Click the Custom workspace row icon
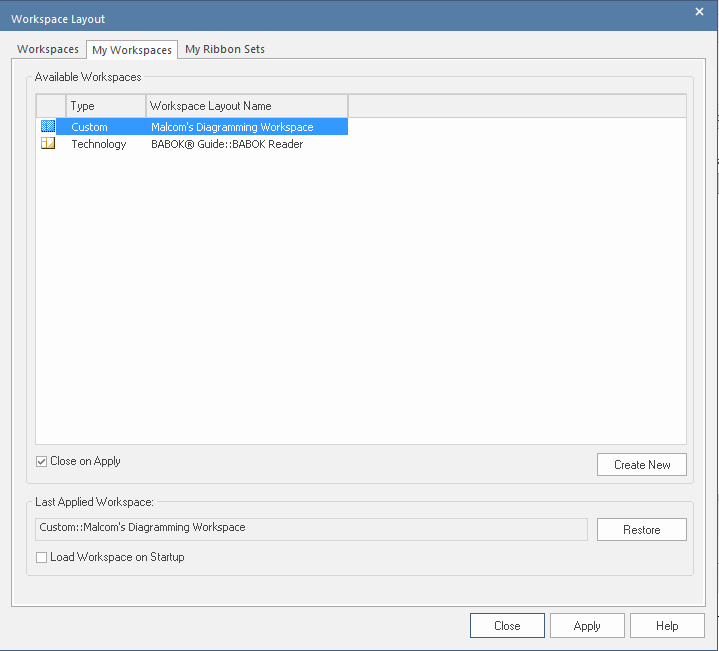Viewport: 719px width, 651px height. click(48, 127)
